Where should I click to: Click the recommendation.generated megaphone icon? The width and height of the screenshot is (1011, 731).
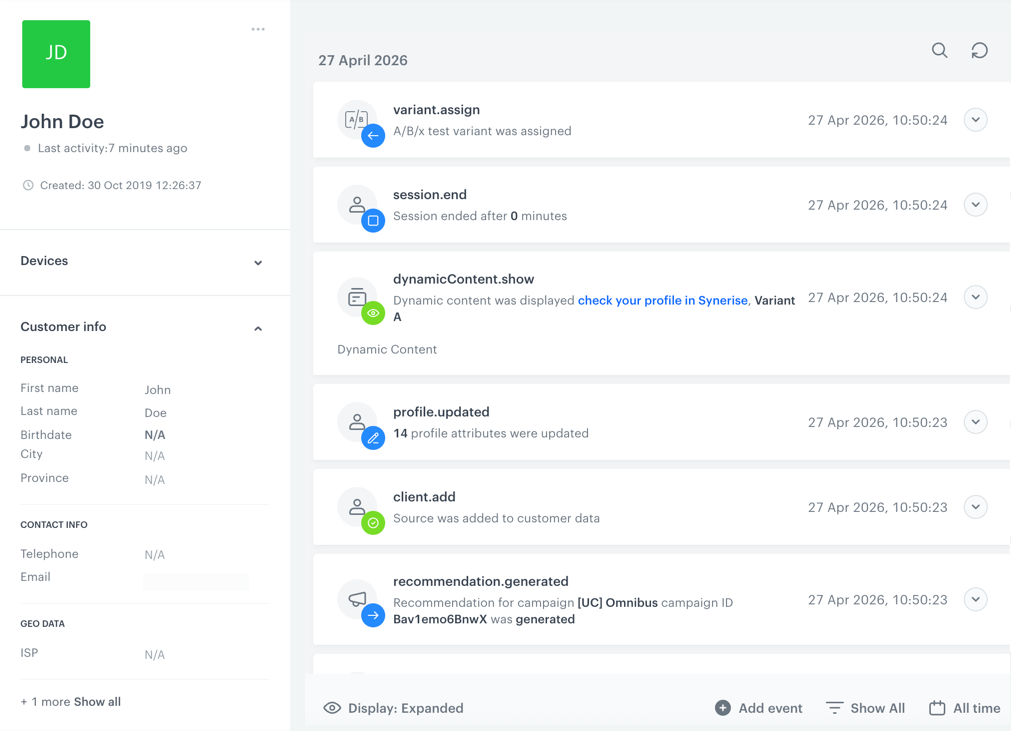358,599
